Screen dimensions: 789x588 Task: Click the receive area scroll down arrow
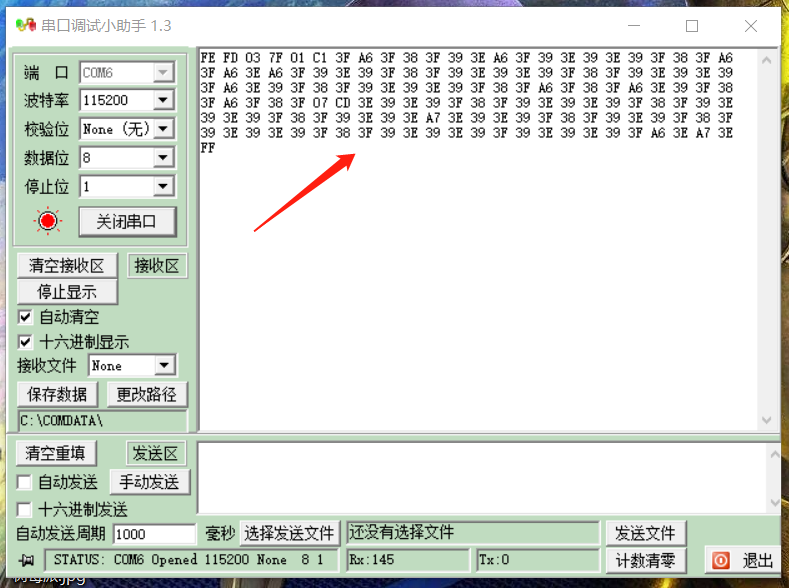766,420
